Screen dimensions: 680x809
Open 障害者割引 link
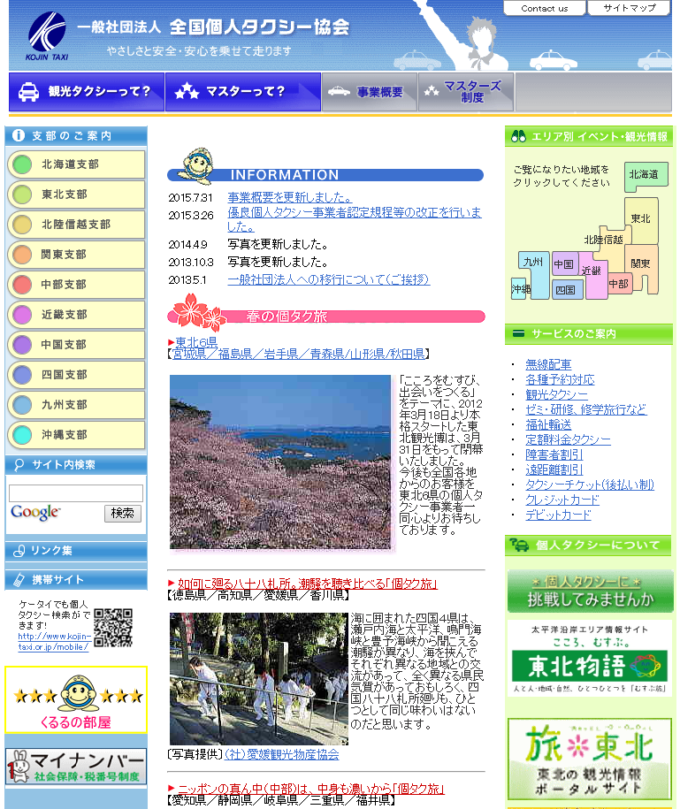click(x=554, y=455)
